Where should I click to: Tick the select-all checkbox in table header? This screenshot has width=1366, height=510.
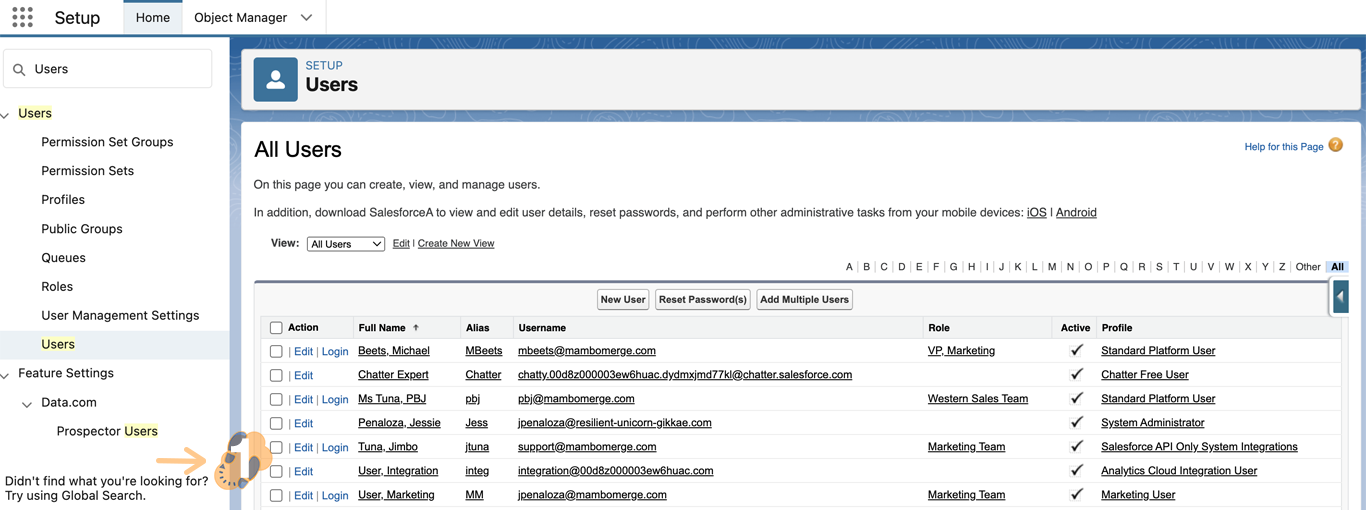(276, 328)
